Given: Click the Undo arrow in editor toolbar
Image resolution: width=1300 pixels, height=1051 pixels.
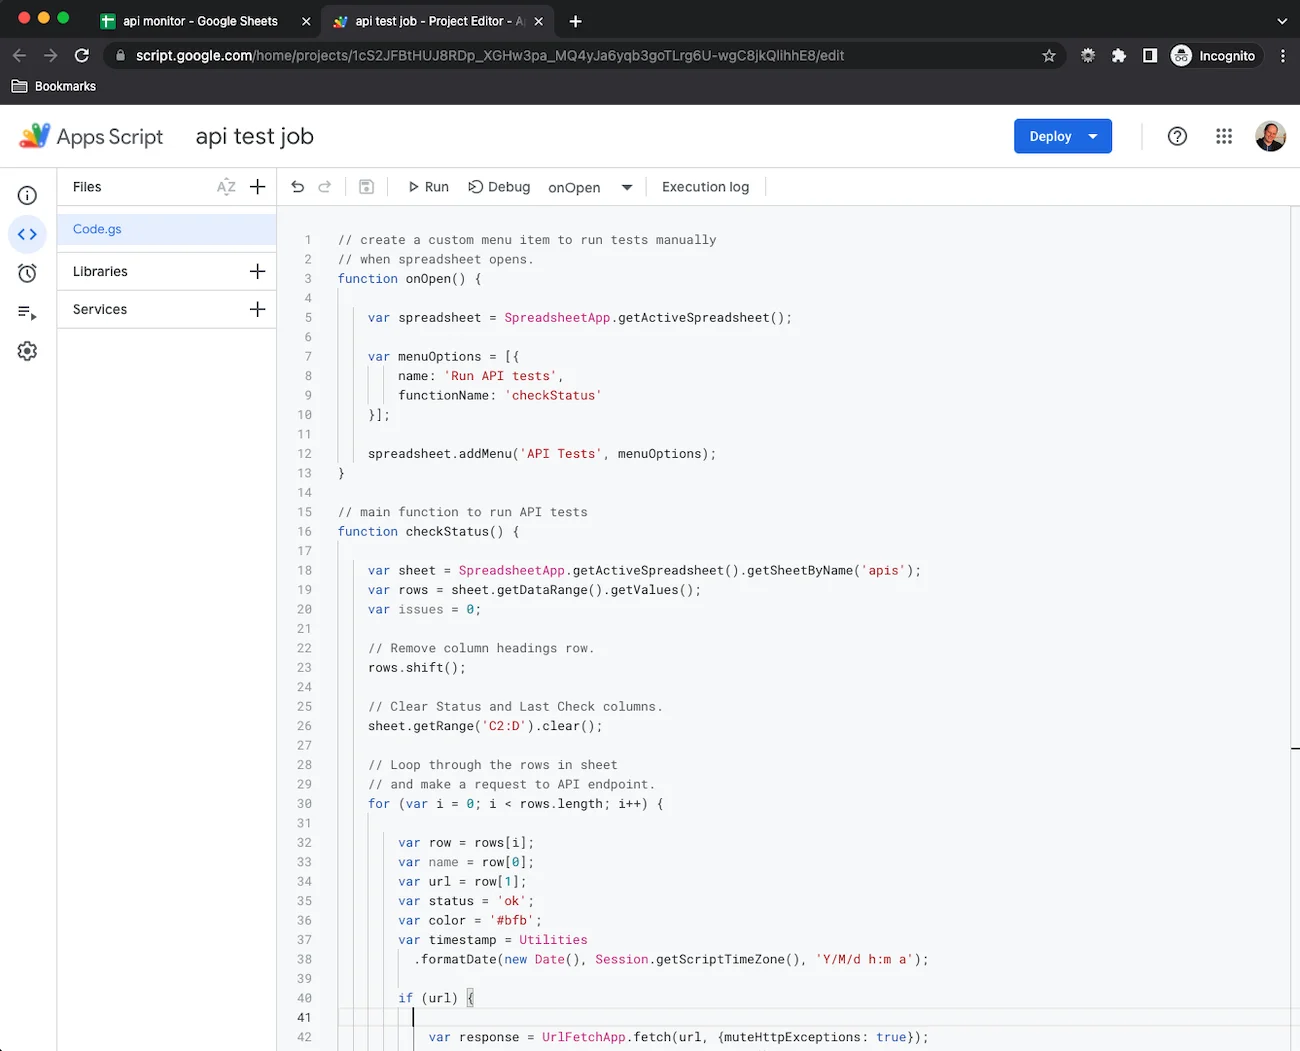Looking at the screenshot, I should pos(297,187).
